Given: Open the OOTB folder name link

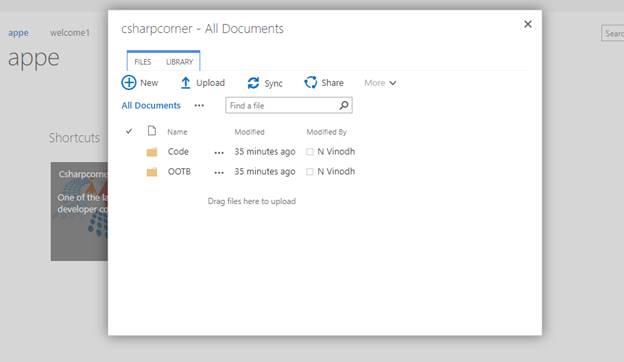Looking at the screenshot, I should pos(179,171).
